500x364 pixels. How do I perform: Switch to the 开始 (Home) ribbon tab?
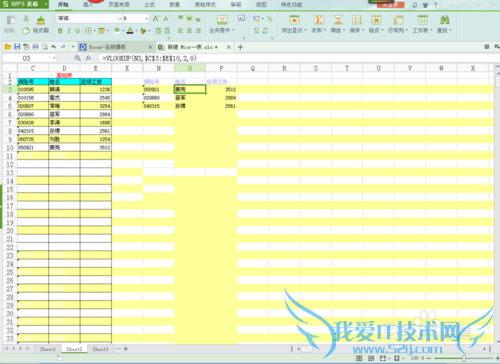pos(63,5)
